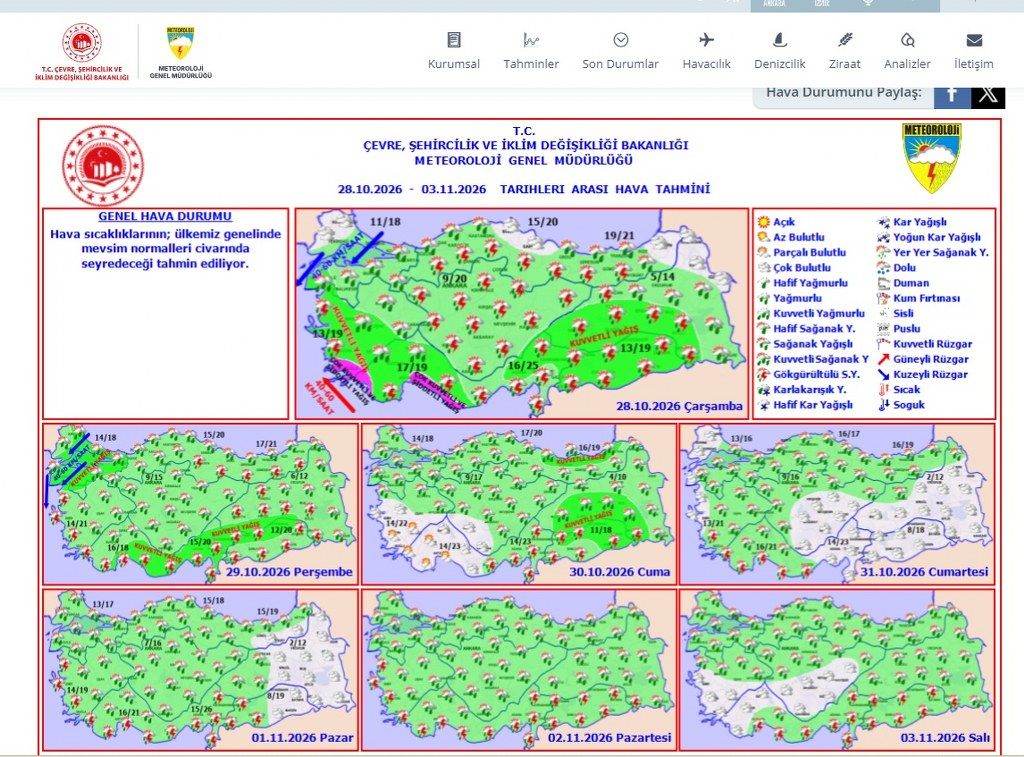Screen dimensions: 1024x757
Task: Open the 03.11.2026 Salı forecast map
Action: 837,669
